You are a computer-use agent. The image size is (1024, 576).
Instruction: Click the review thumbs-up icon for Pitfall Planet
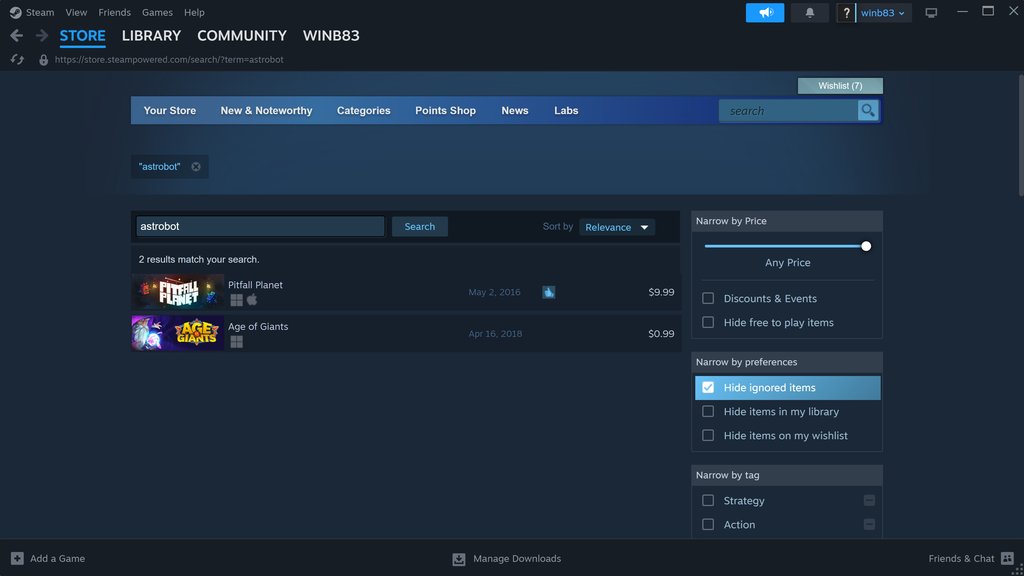tap(549, 292)
